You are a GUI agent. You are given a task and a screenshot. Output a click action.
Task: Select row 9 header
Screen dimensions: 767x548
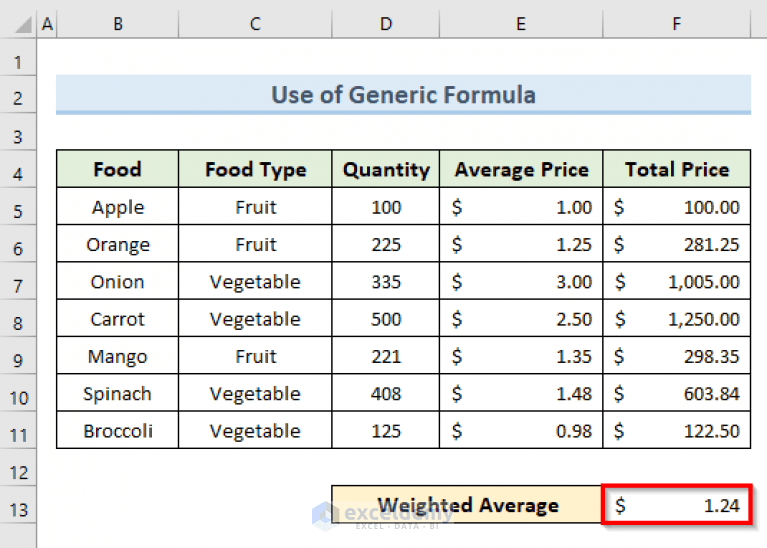coord(18,356)
